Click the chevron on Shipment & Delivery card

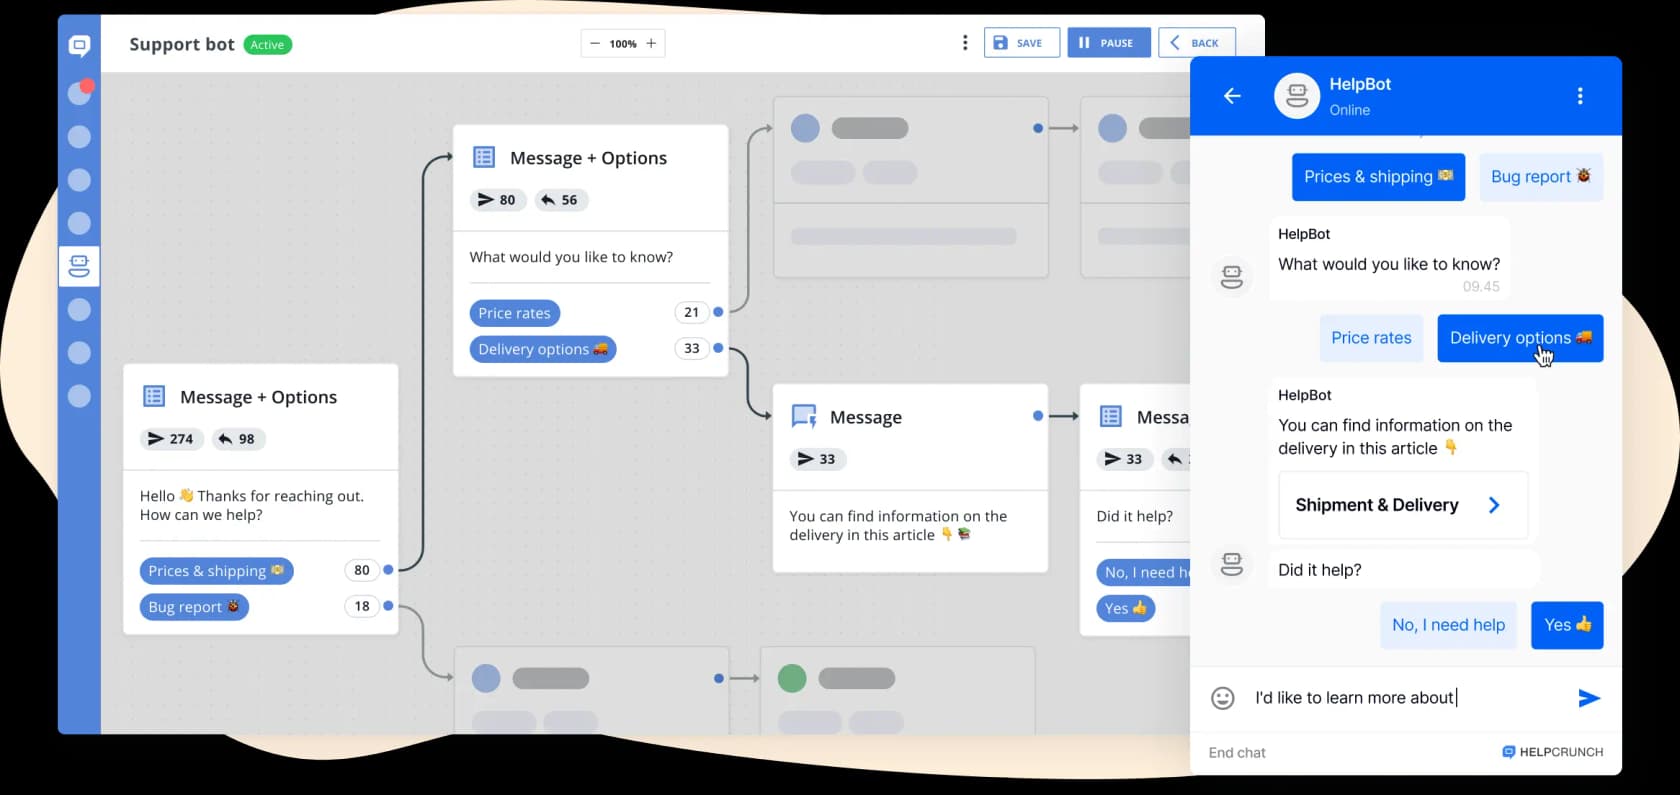(x=1494, y=505)
